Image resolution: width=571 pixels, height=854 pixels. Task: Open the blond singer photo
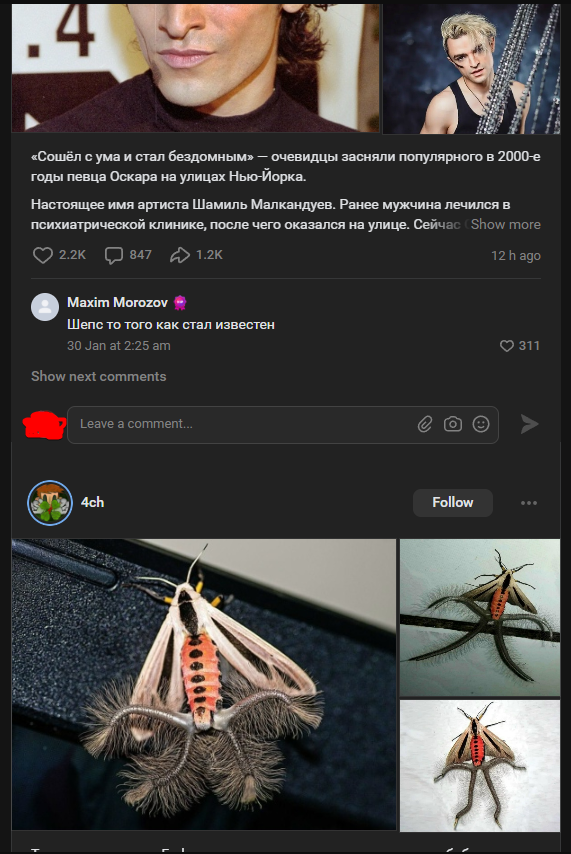[471, 69]
